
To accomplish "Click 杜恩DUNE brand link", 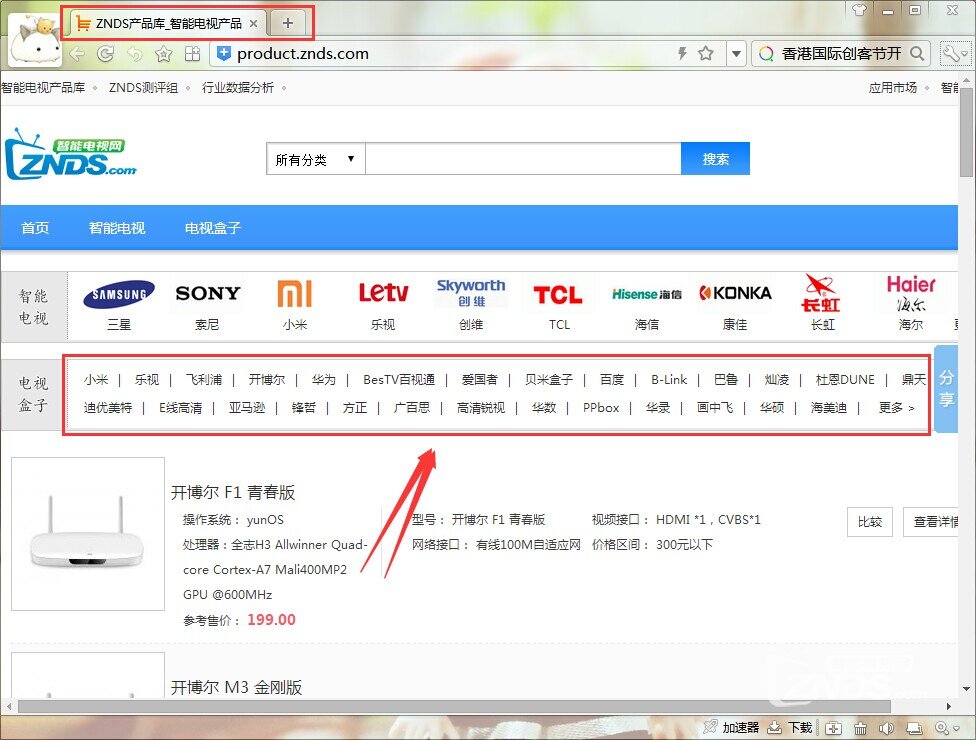I will pyautogui.click(x=845, y=380).
